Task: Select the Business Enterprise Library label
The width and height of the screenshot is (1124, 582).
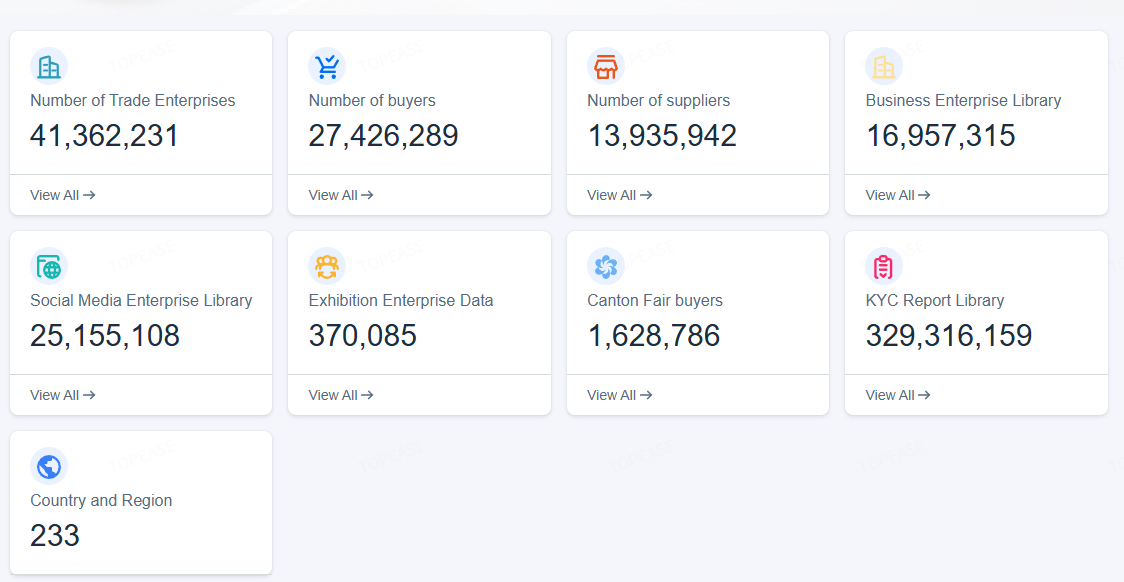Action: (x=963, y=100)
